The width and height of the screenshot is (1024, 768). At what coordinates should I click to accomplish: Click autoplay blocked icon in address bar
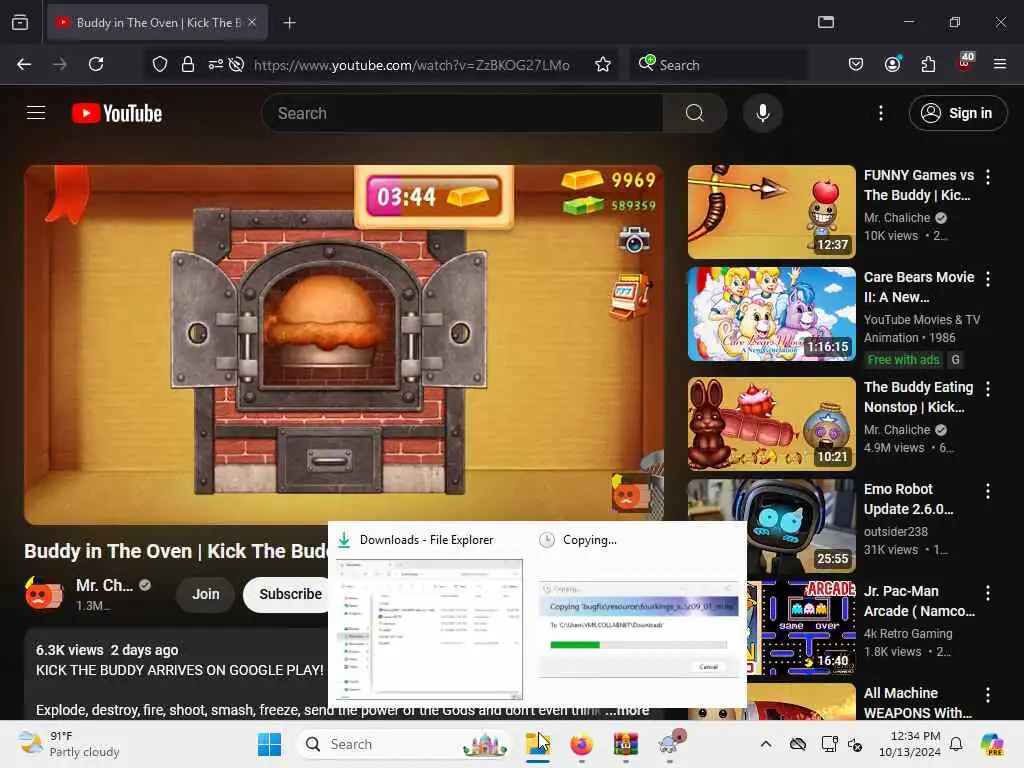[x=237, y=64]
